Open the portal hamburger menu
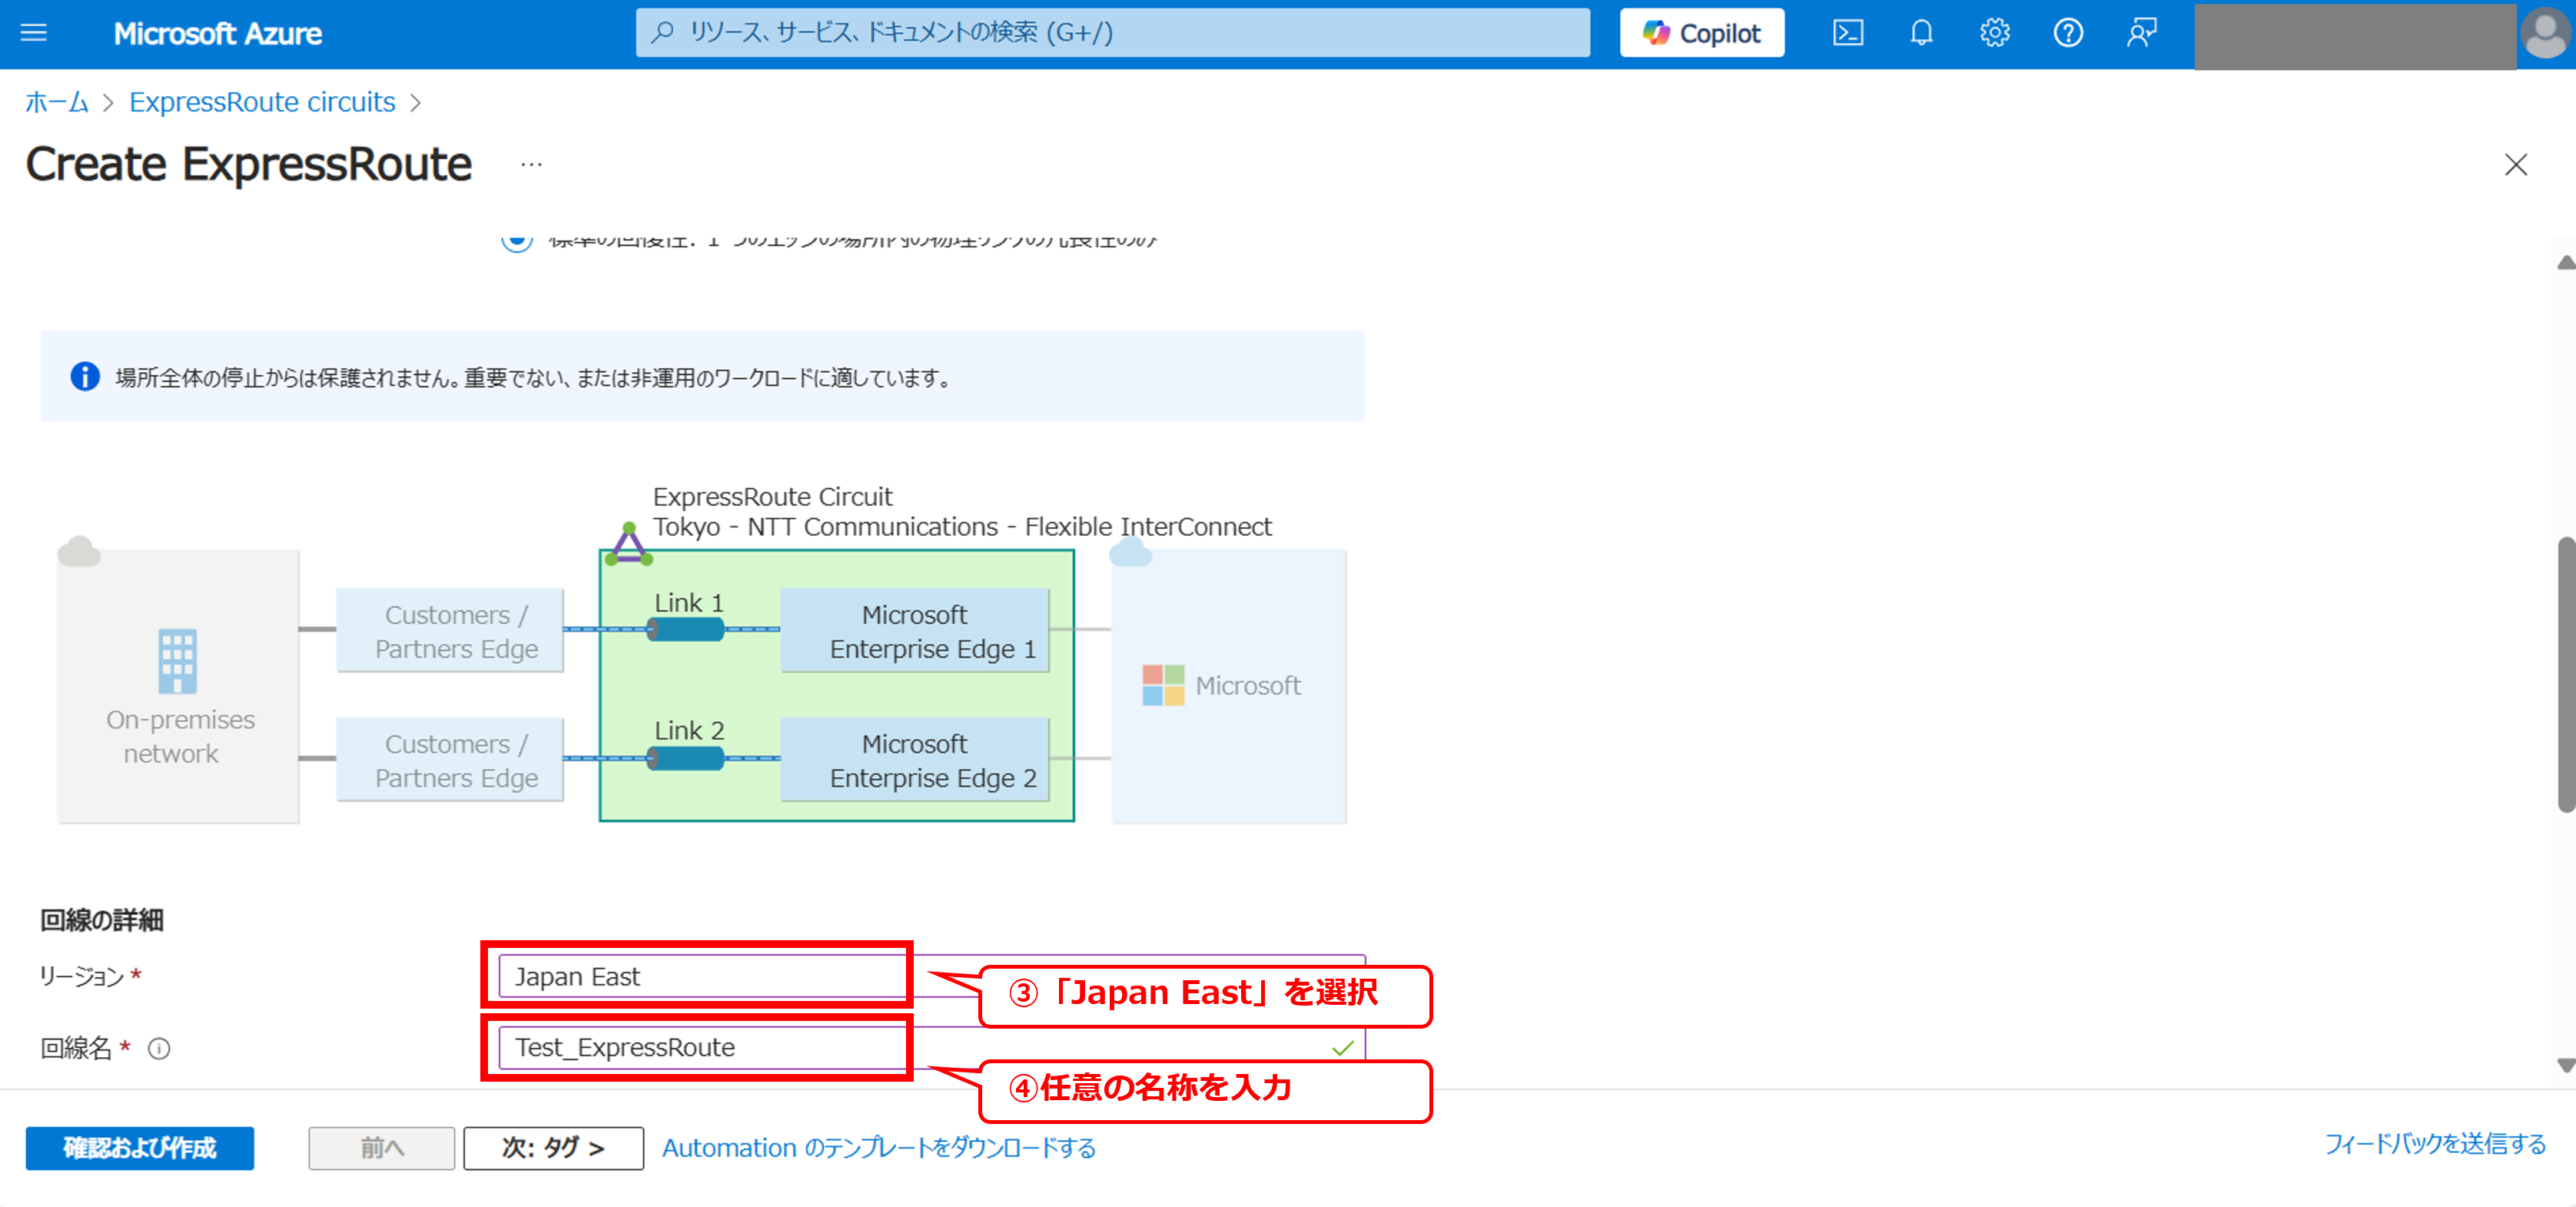2576x1207 pixels. tap(34, 33)
